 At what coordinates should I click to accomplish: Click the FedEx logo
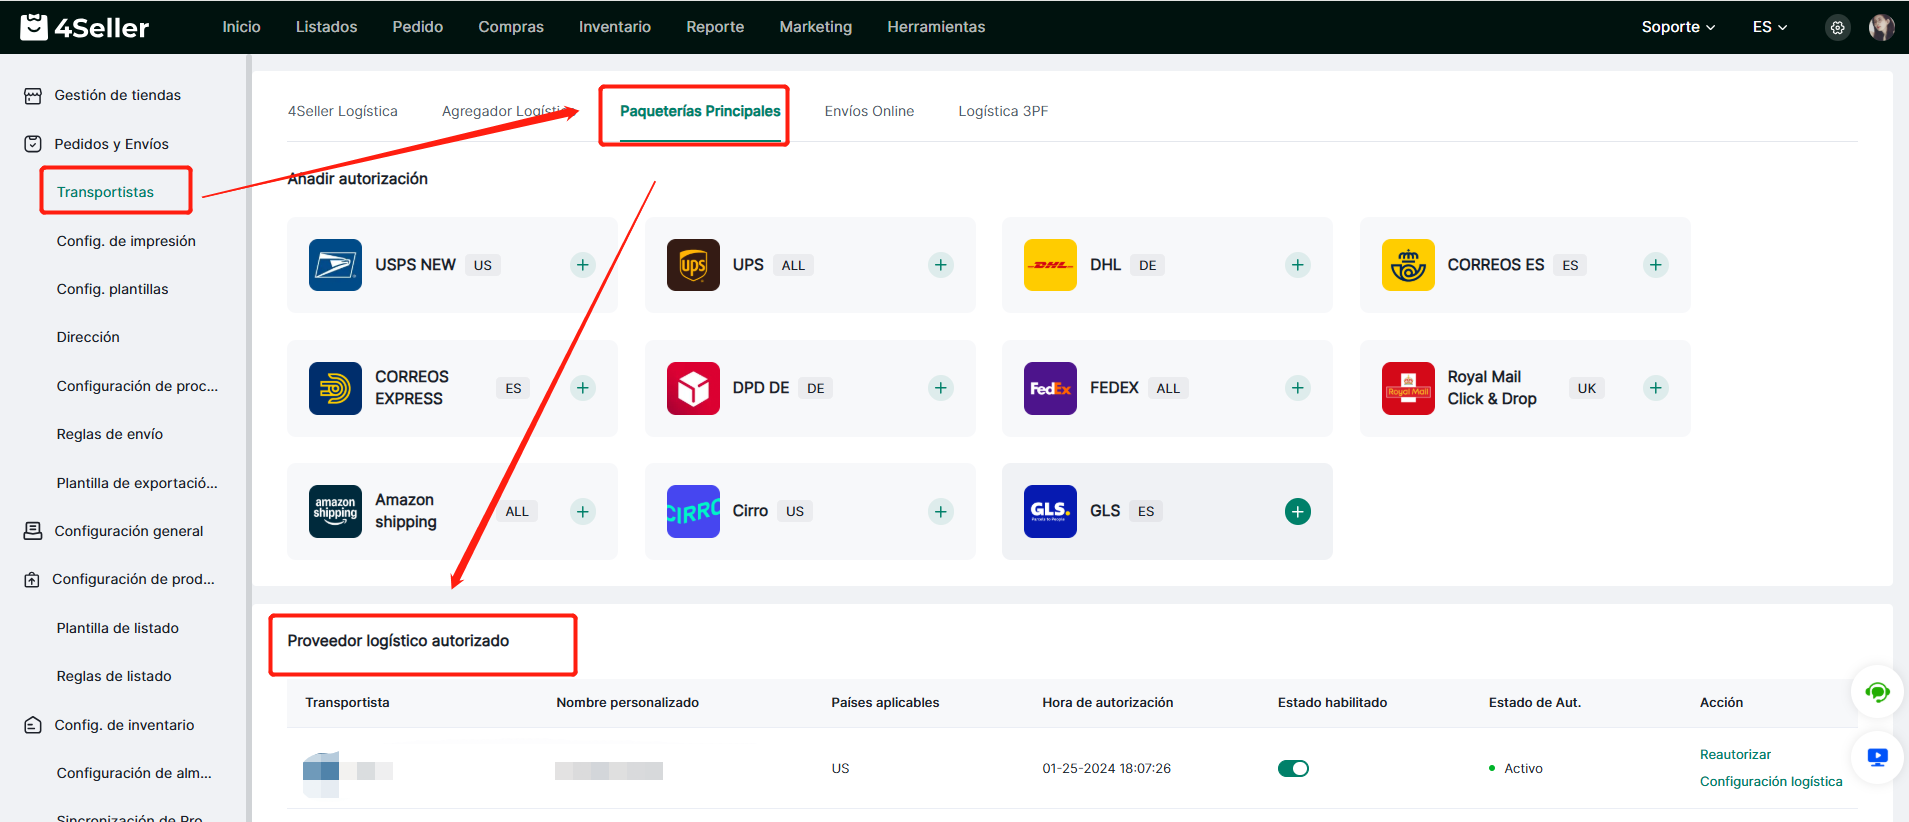pyautogui.click(x=1050, y=388)
